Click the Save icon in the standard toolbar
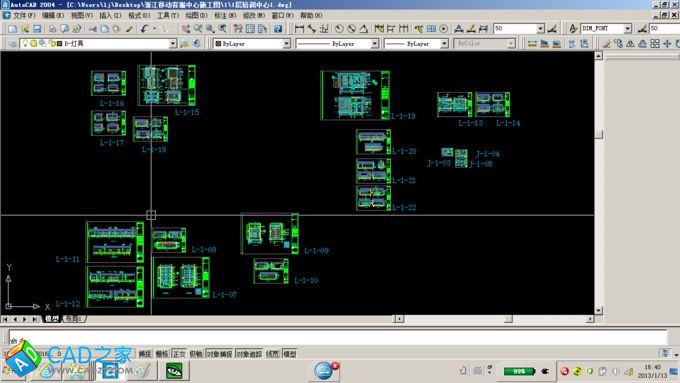This screenshot has height=383, width=680. coord(37,29)
